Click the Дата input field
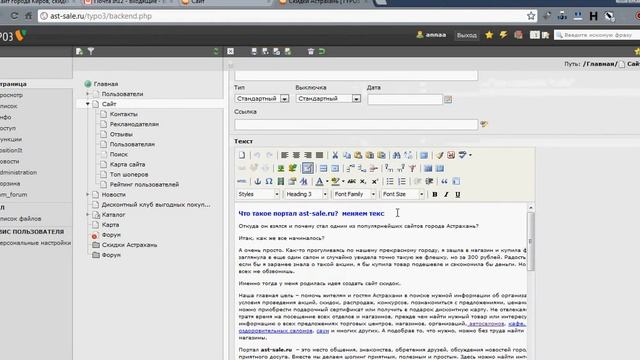 (x=405, y=99)
